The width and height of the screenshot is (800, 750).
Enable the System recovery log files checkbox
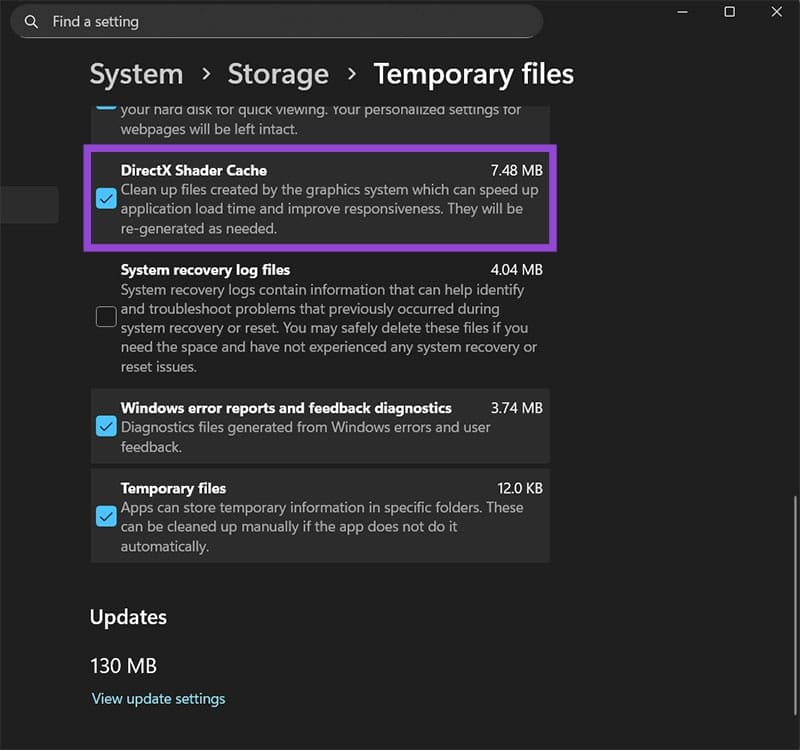point(106,318)
